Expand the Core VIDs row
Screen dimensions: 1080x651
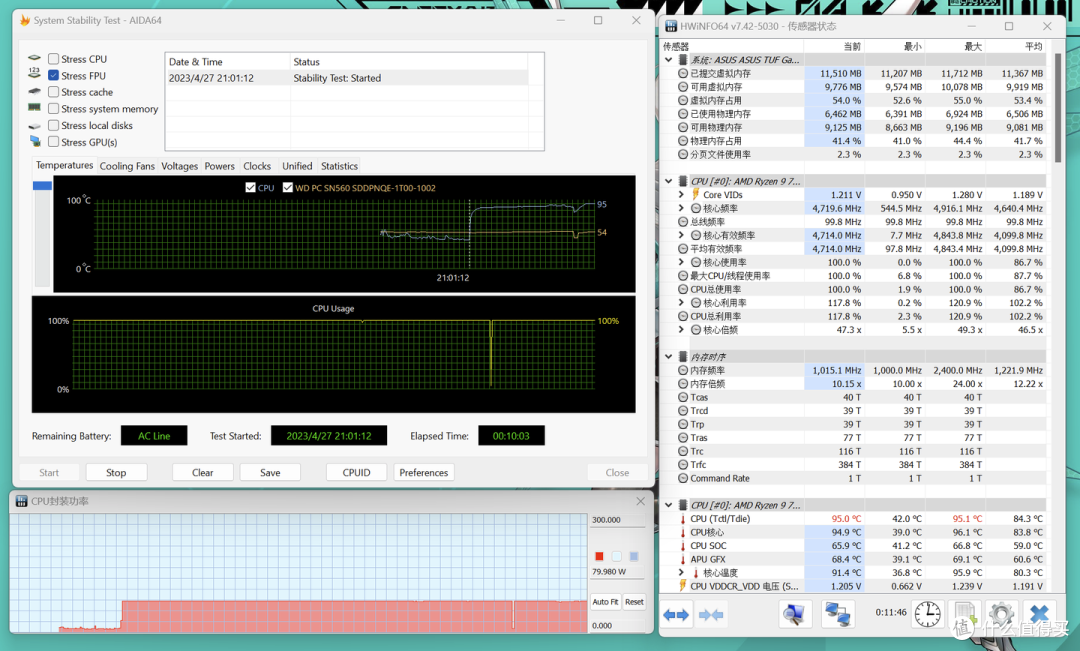coord(681,195)
